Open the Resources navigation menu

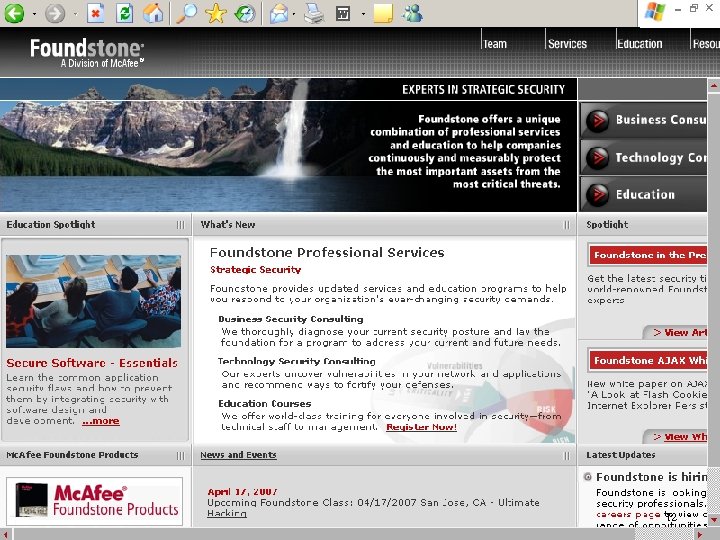[706, 44]
